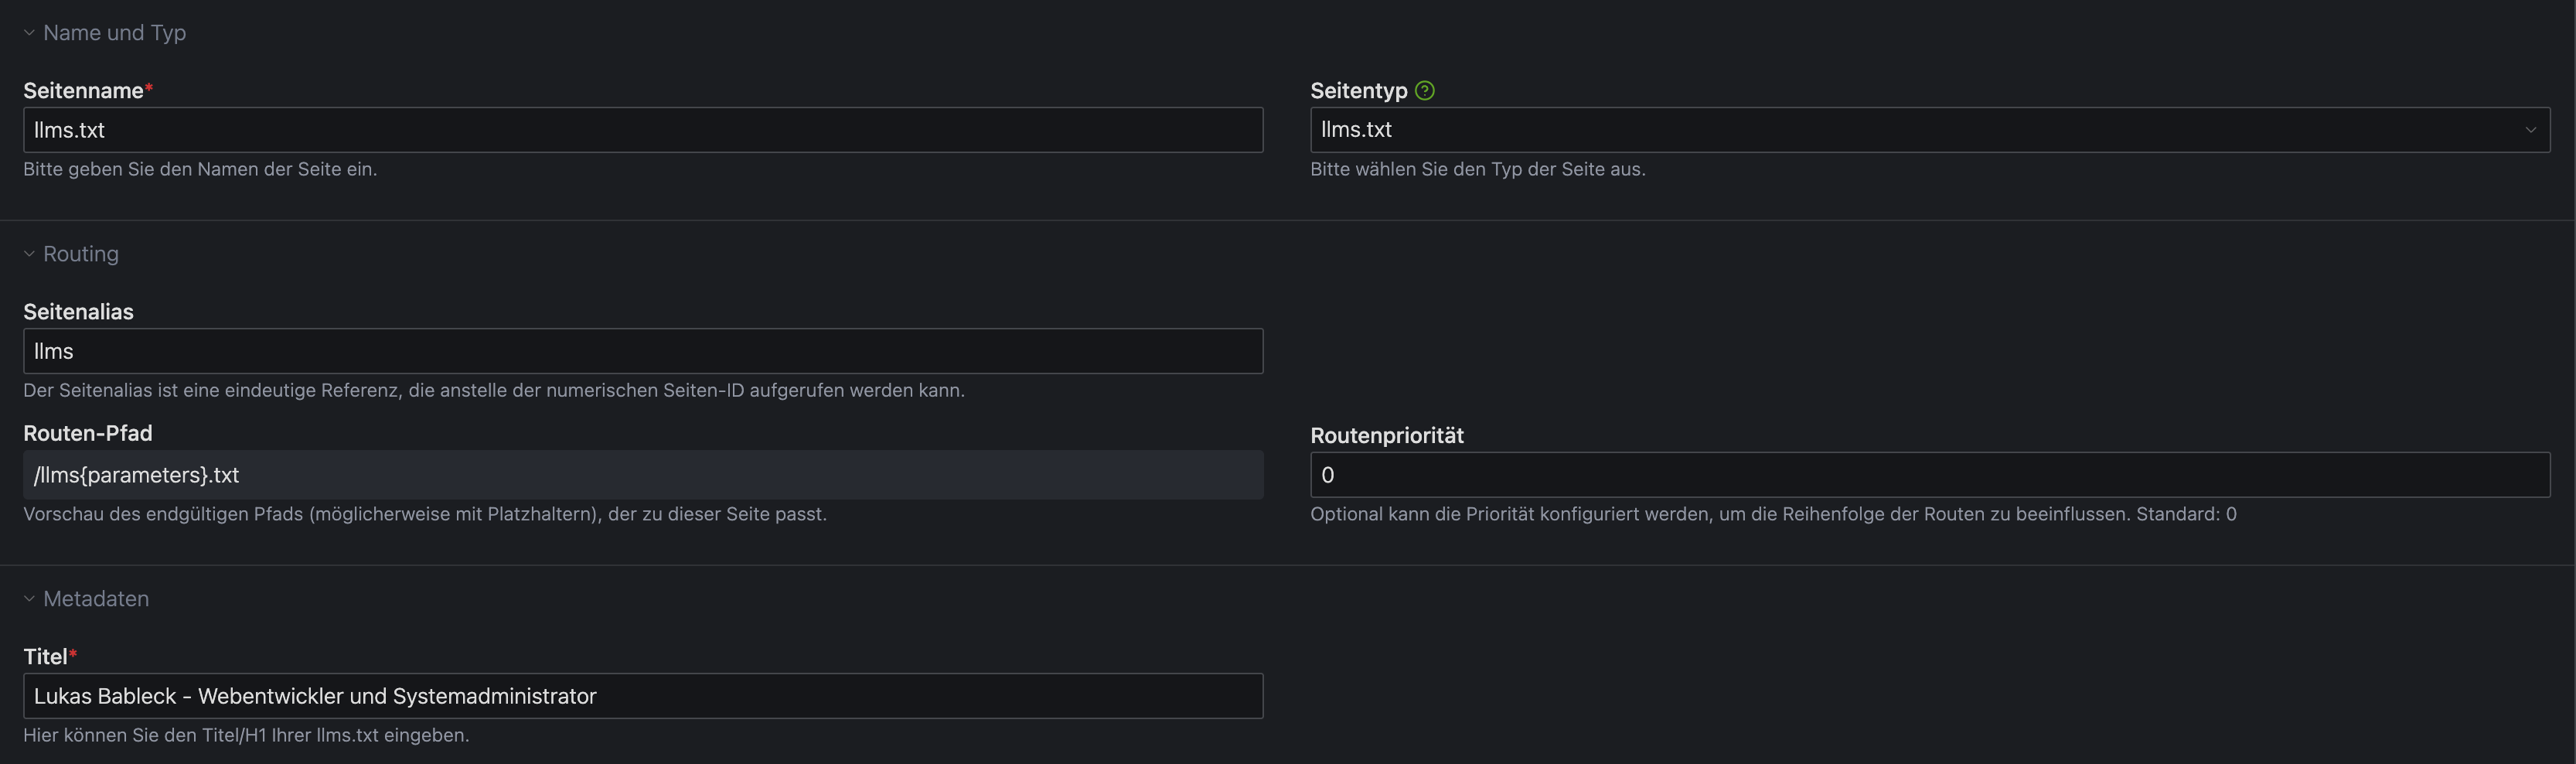2576x764 pixels.
Task: Click the Seitenalias description text
Action: click(x=493, y=390)
